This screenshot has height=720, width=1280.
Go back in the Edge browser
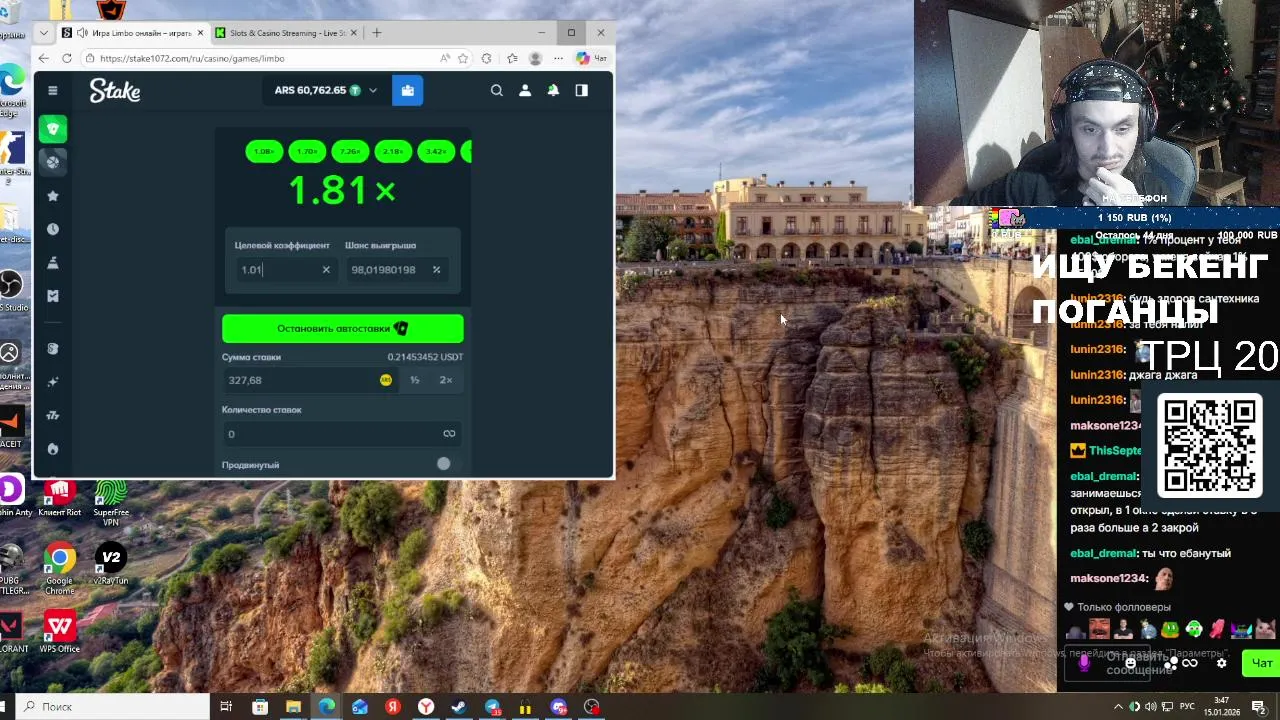tap(43, 58)
